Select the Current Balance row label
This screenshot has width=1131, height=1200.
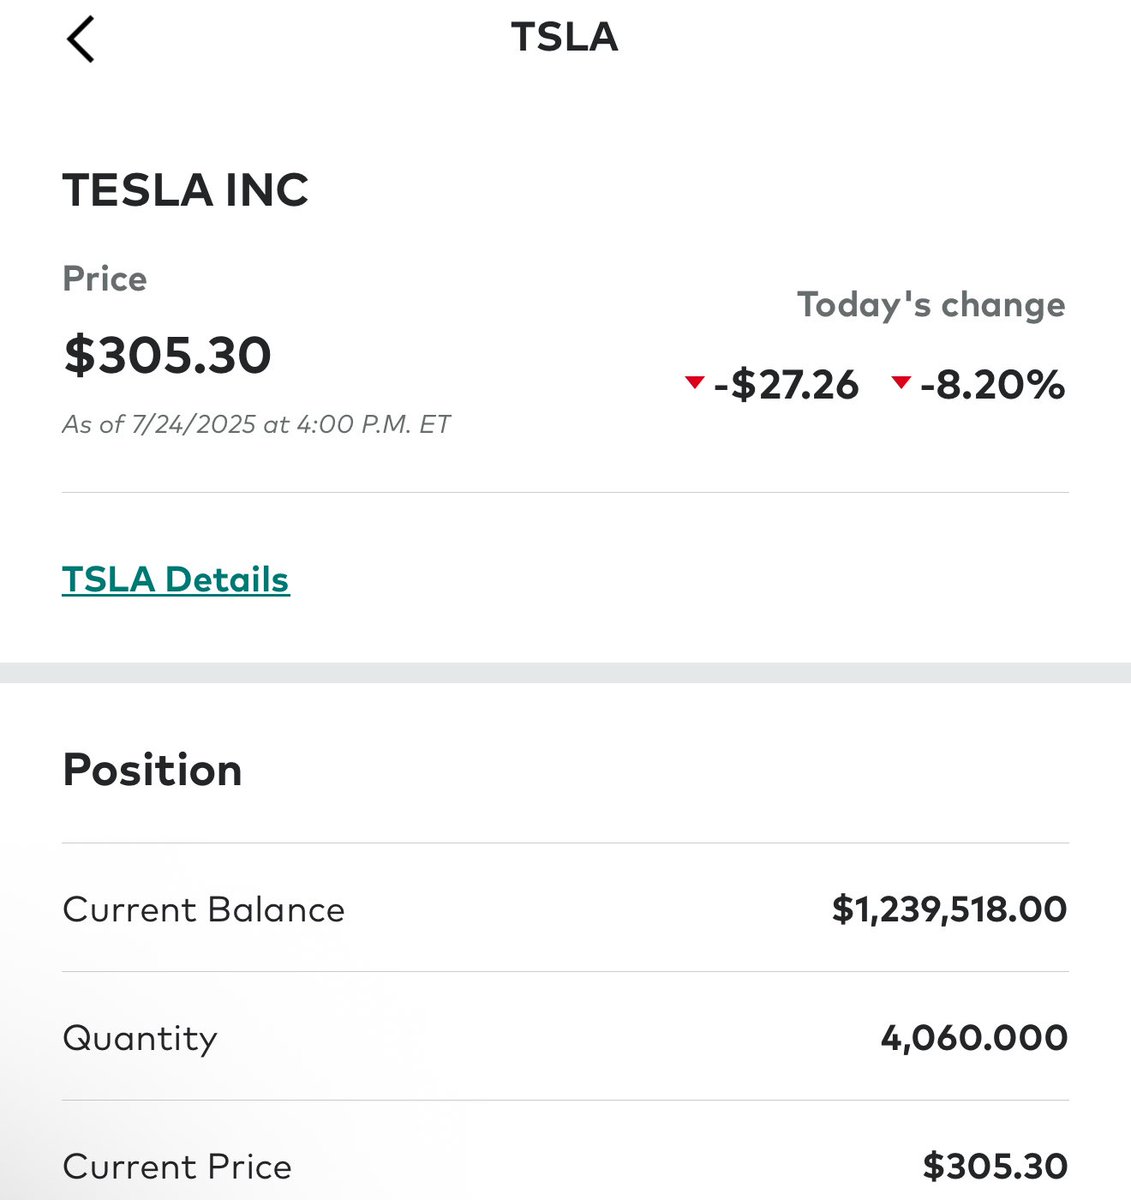click(x=203, y=909)
